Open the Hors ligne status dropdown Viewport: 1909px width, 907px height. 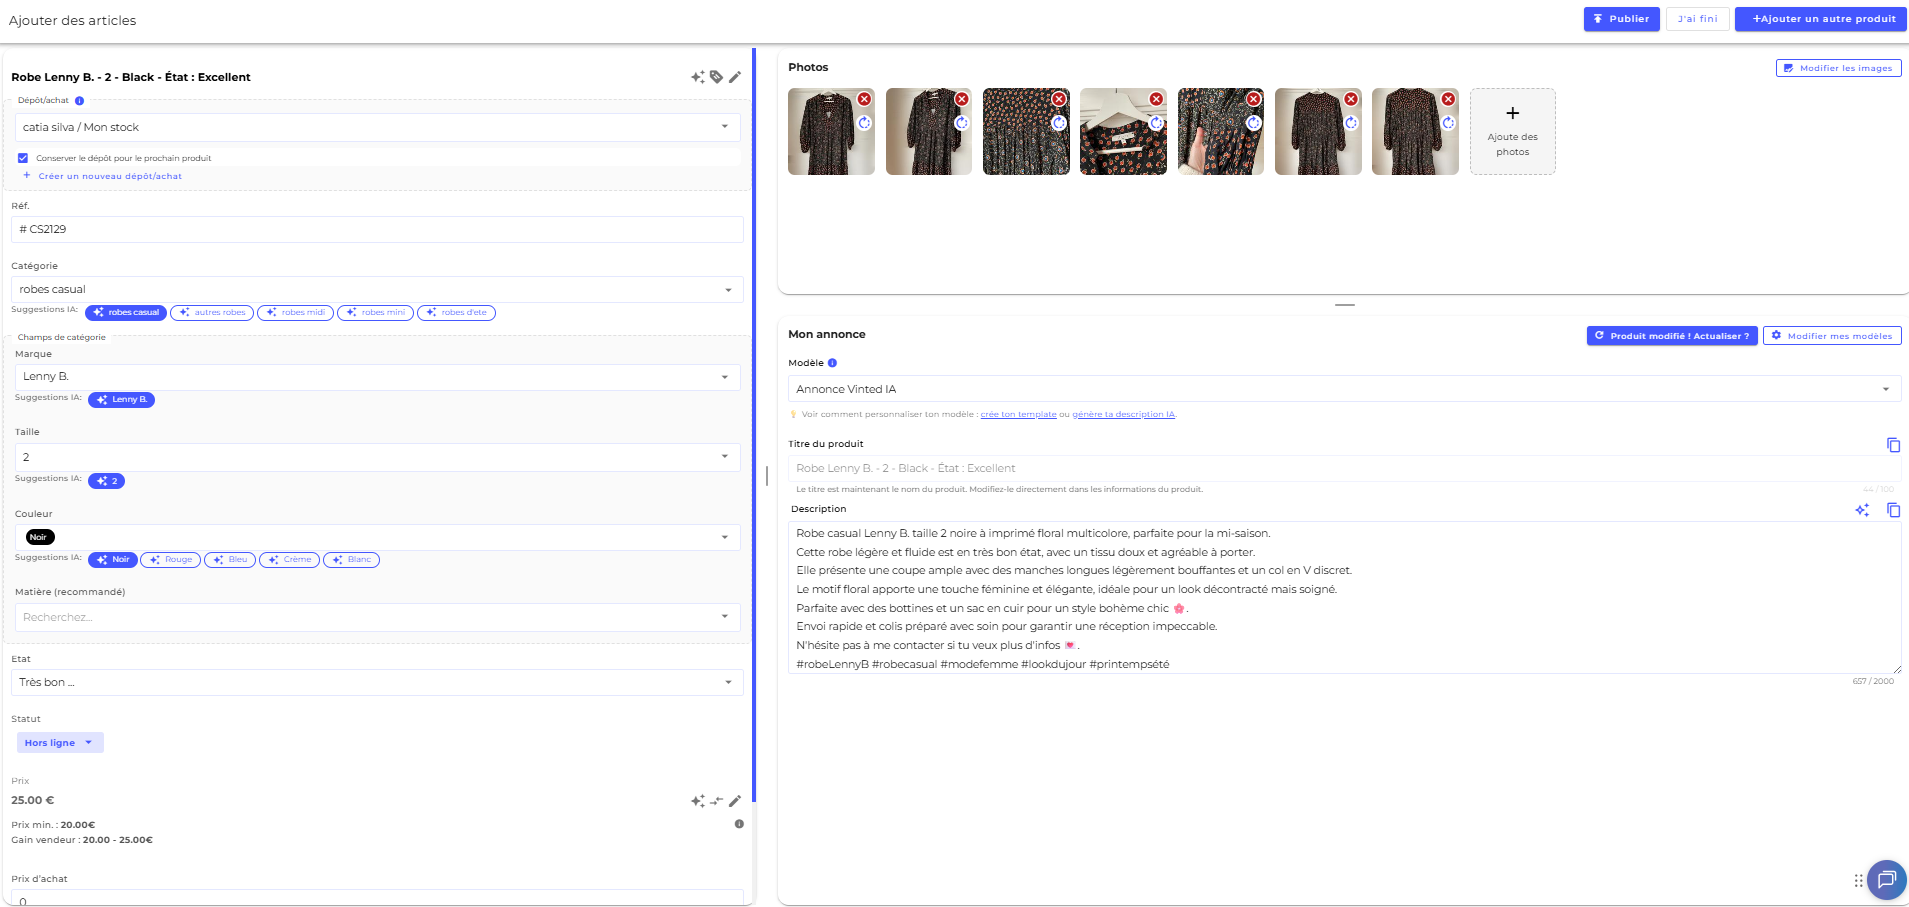pyautogui.click(x=60, y=743)
